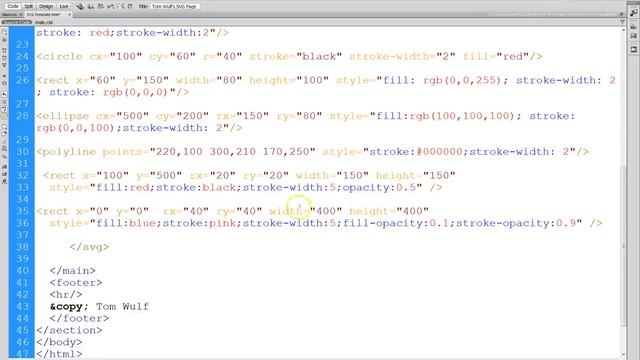Turn on Live view
Viewport: 640px width, 360px height.
(64, 6)
